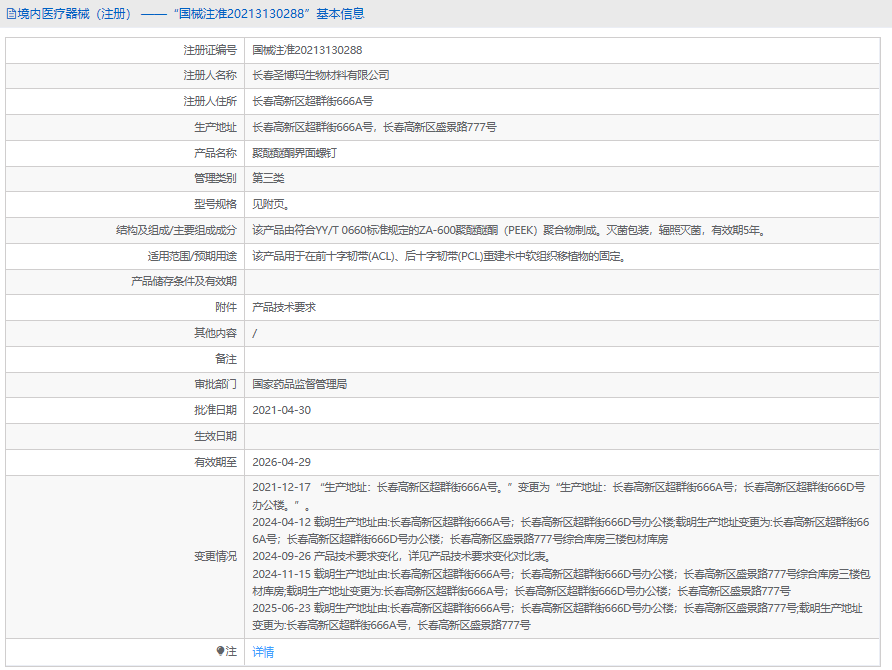Select registration number value 国械注准20213130288
Screen dimensions: 892x670
tap(307, 50)
